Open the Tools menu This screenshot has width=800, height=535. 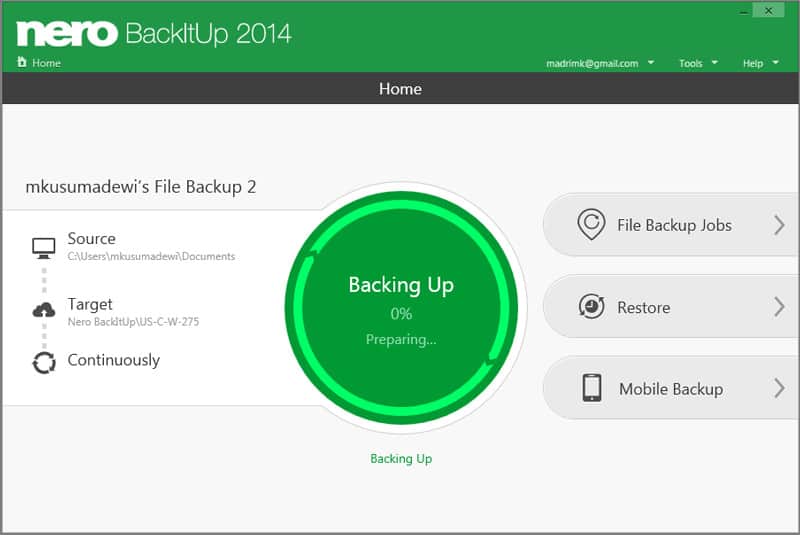[x=697, y=63]
